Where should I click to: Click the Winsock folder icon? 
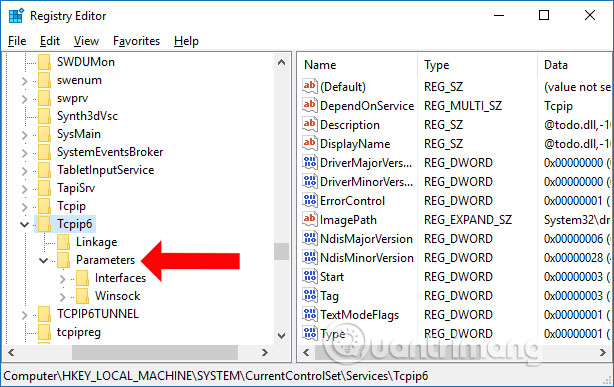point(82,296)
